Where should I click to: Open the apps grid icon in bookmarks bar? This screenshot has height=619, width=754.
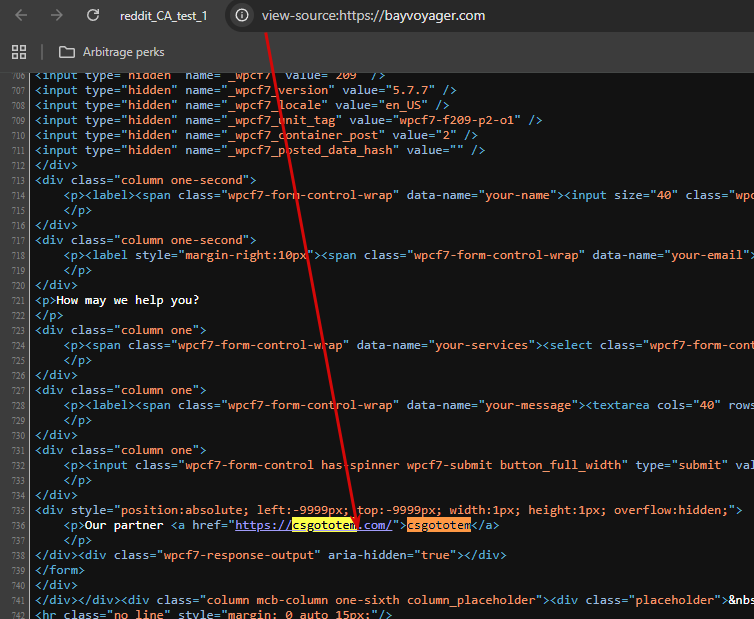coord(19,52)
